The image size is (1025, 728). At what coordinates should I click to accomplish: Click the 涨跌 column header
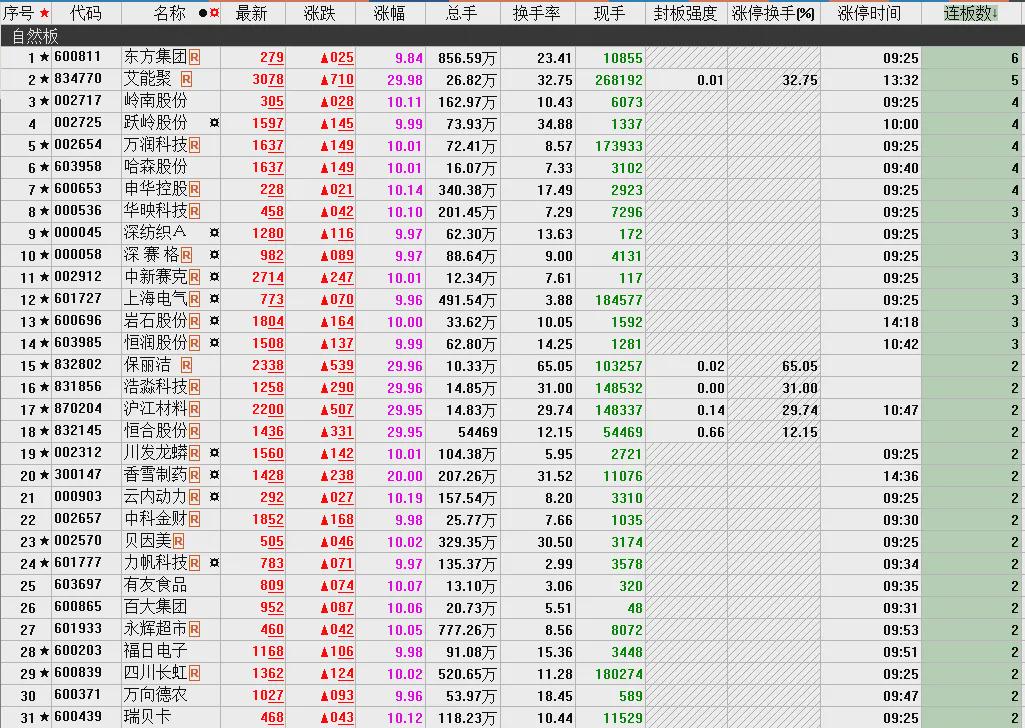point(320,13)
